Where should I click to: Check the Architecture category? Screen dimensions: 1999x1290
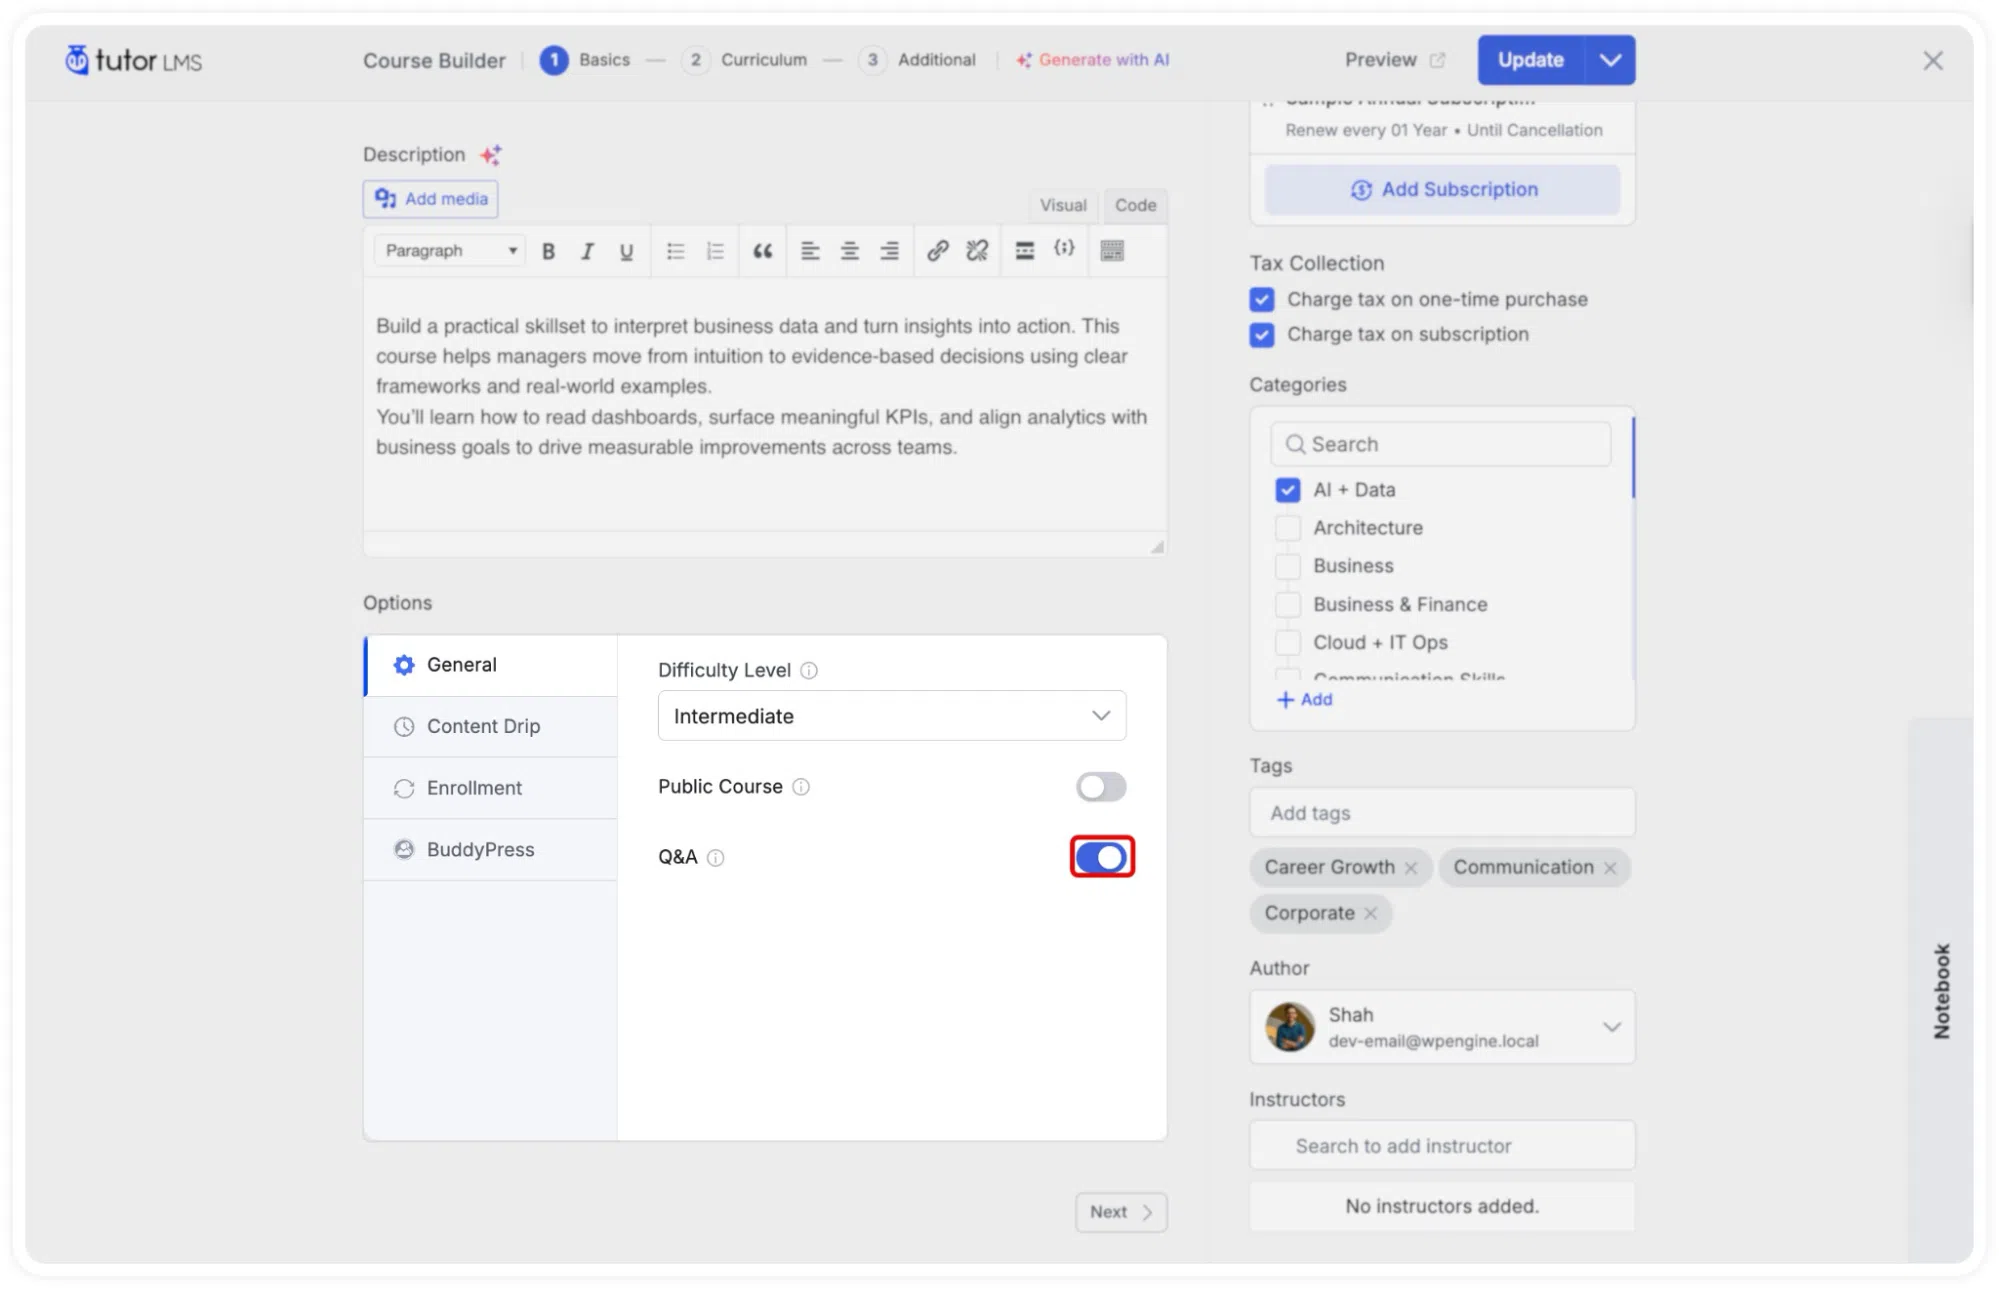click(1288, 528)
